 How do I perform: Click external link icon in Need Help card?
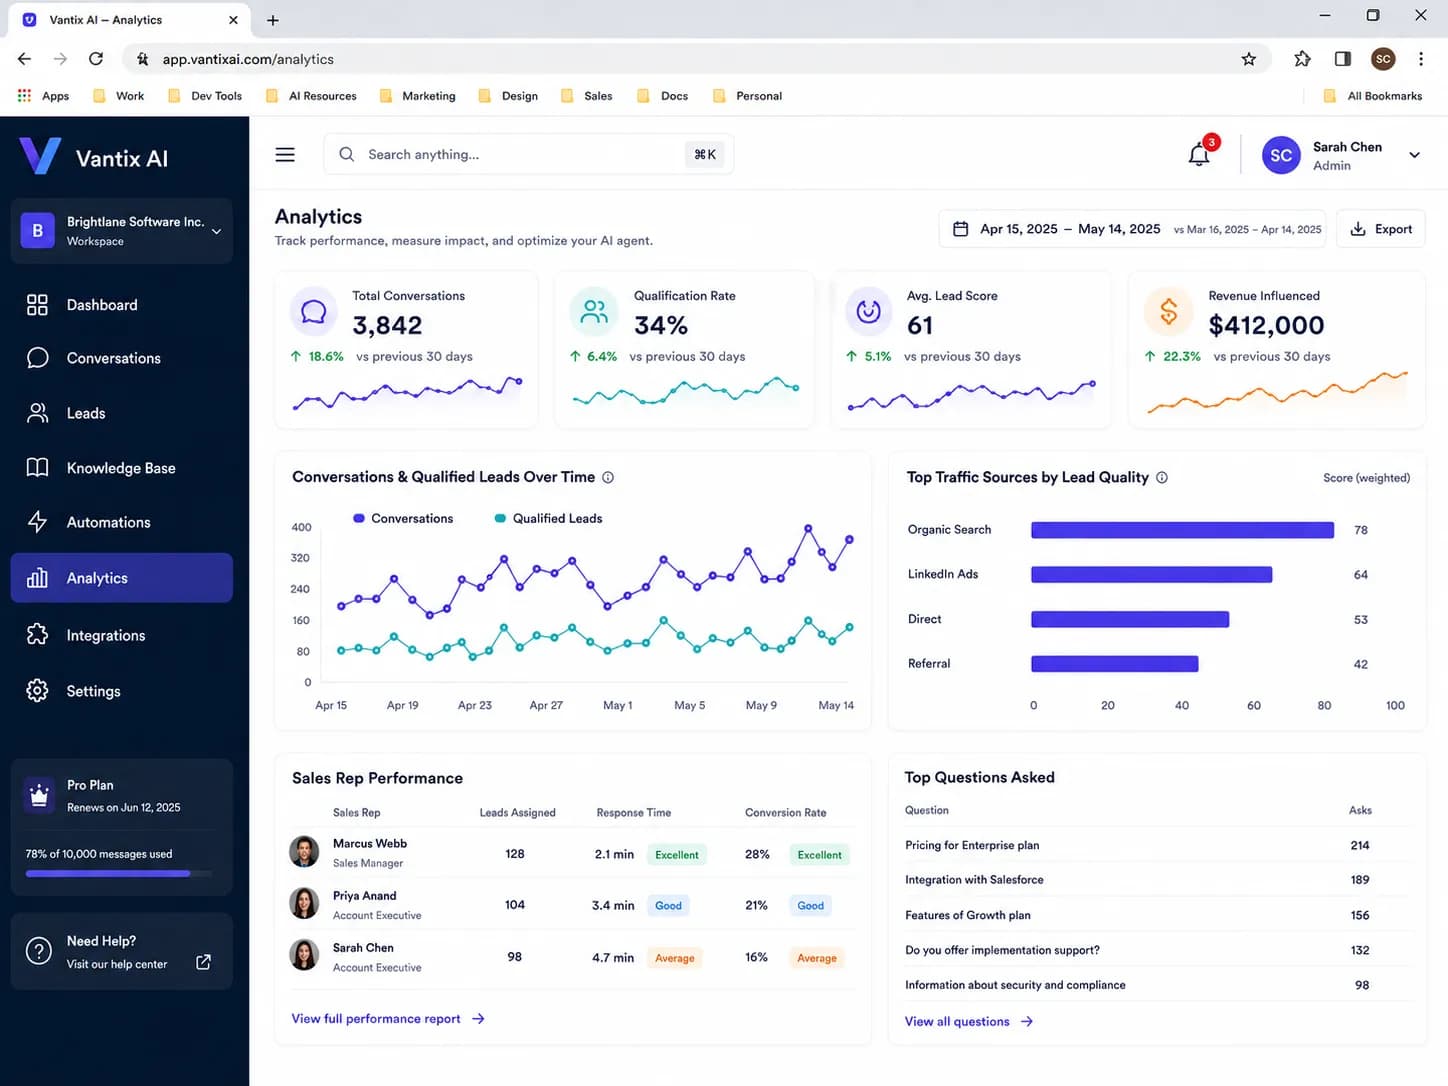point(203,962)
